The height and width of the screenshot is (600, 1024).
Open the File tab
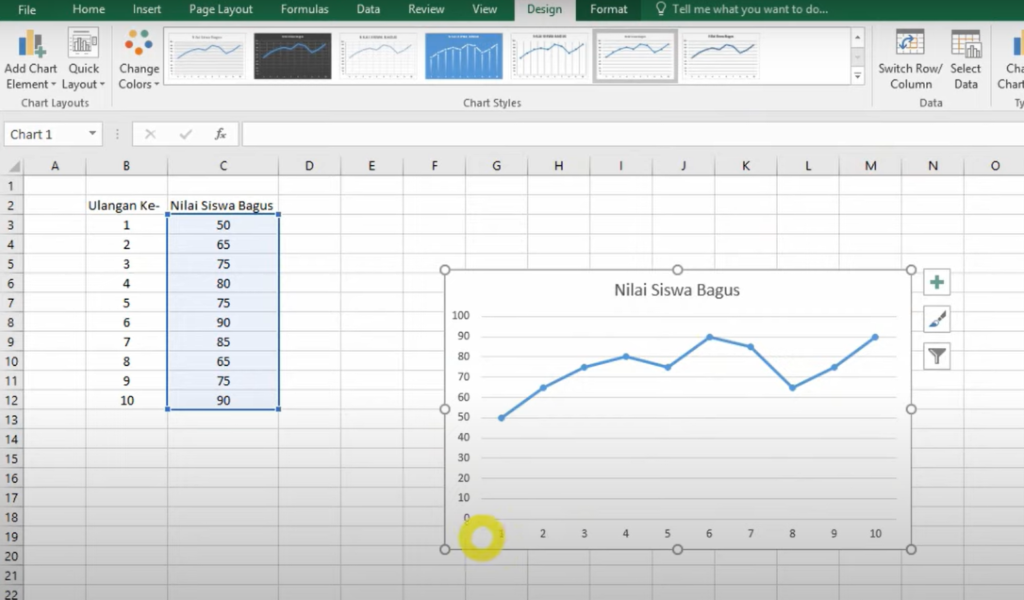point(27,9)
